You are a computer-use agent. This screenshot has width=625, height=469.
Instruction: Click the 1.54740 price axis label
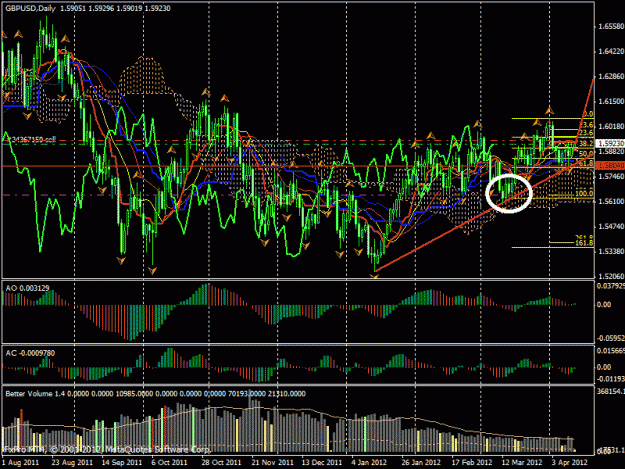611,226
